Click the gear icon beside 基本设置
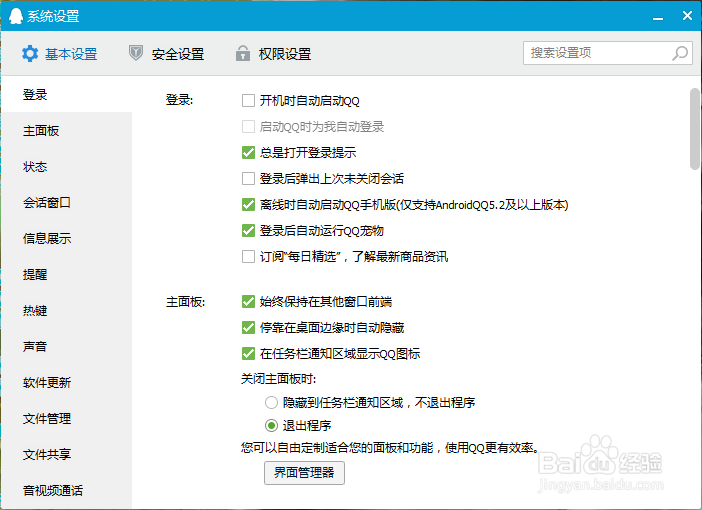 (x=30, y=54)
